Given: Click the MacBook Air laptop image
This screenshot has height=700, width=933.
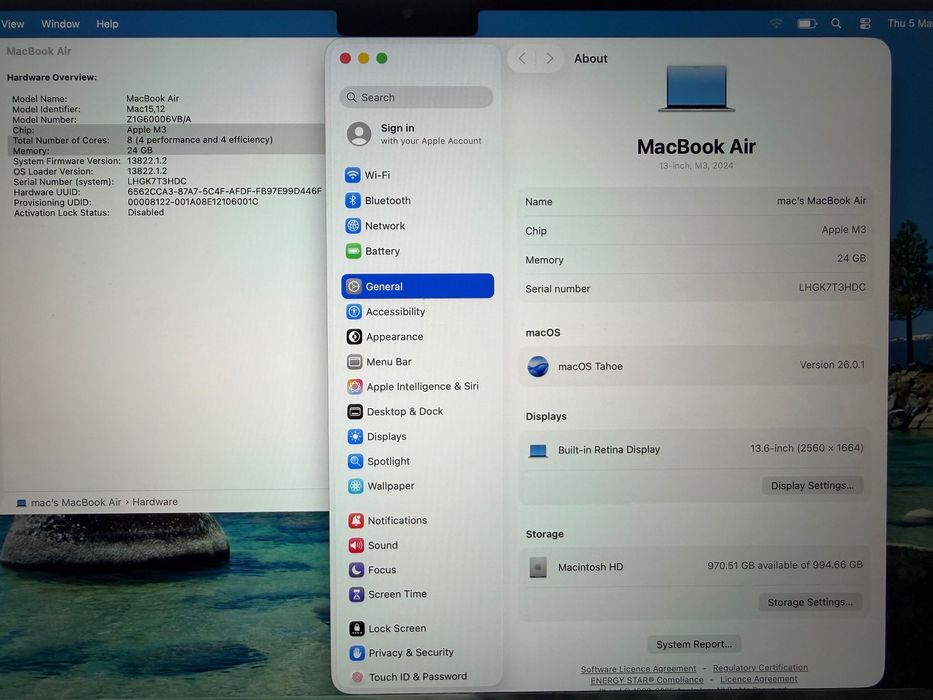Looking at the screenshot, I should click(696, 88).
